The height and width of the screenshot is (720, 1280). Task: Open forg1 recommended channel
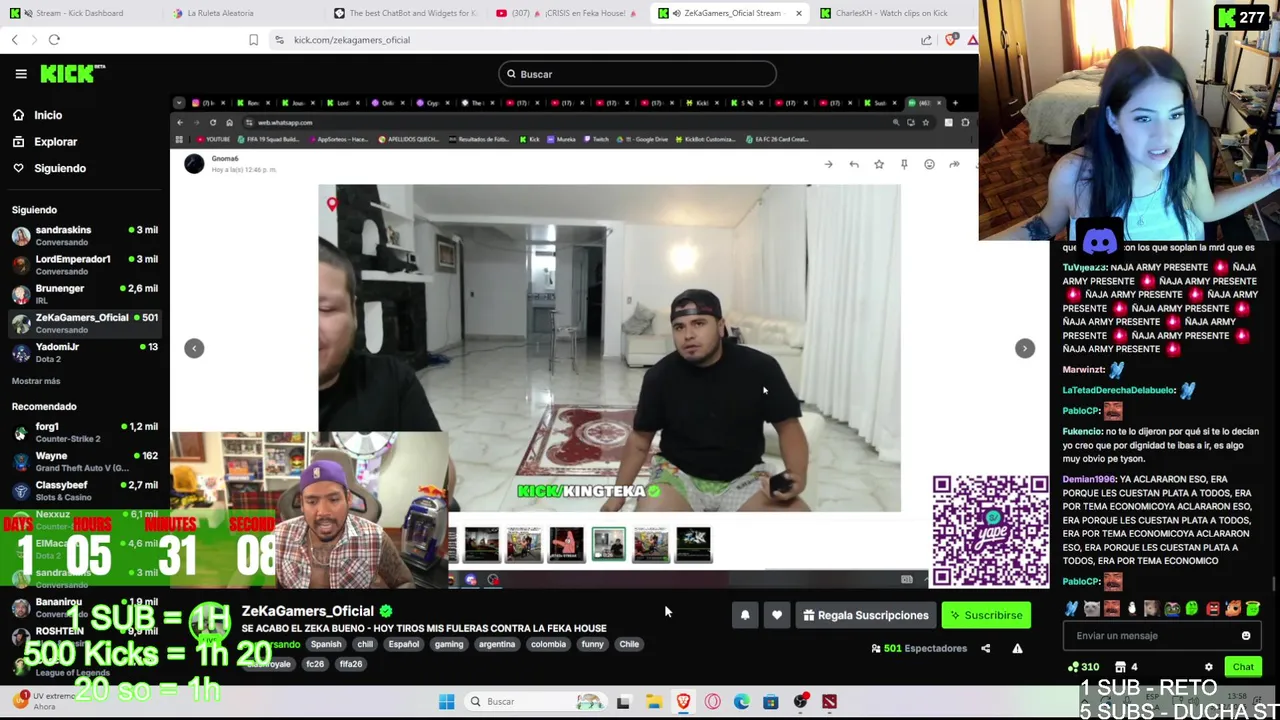(x=85, y=432)
